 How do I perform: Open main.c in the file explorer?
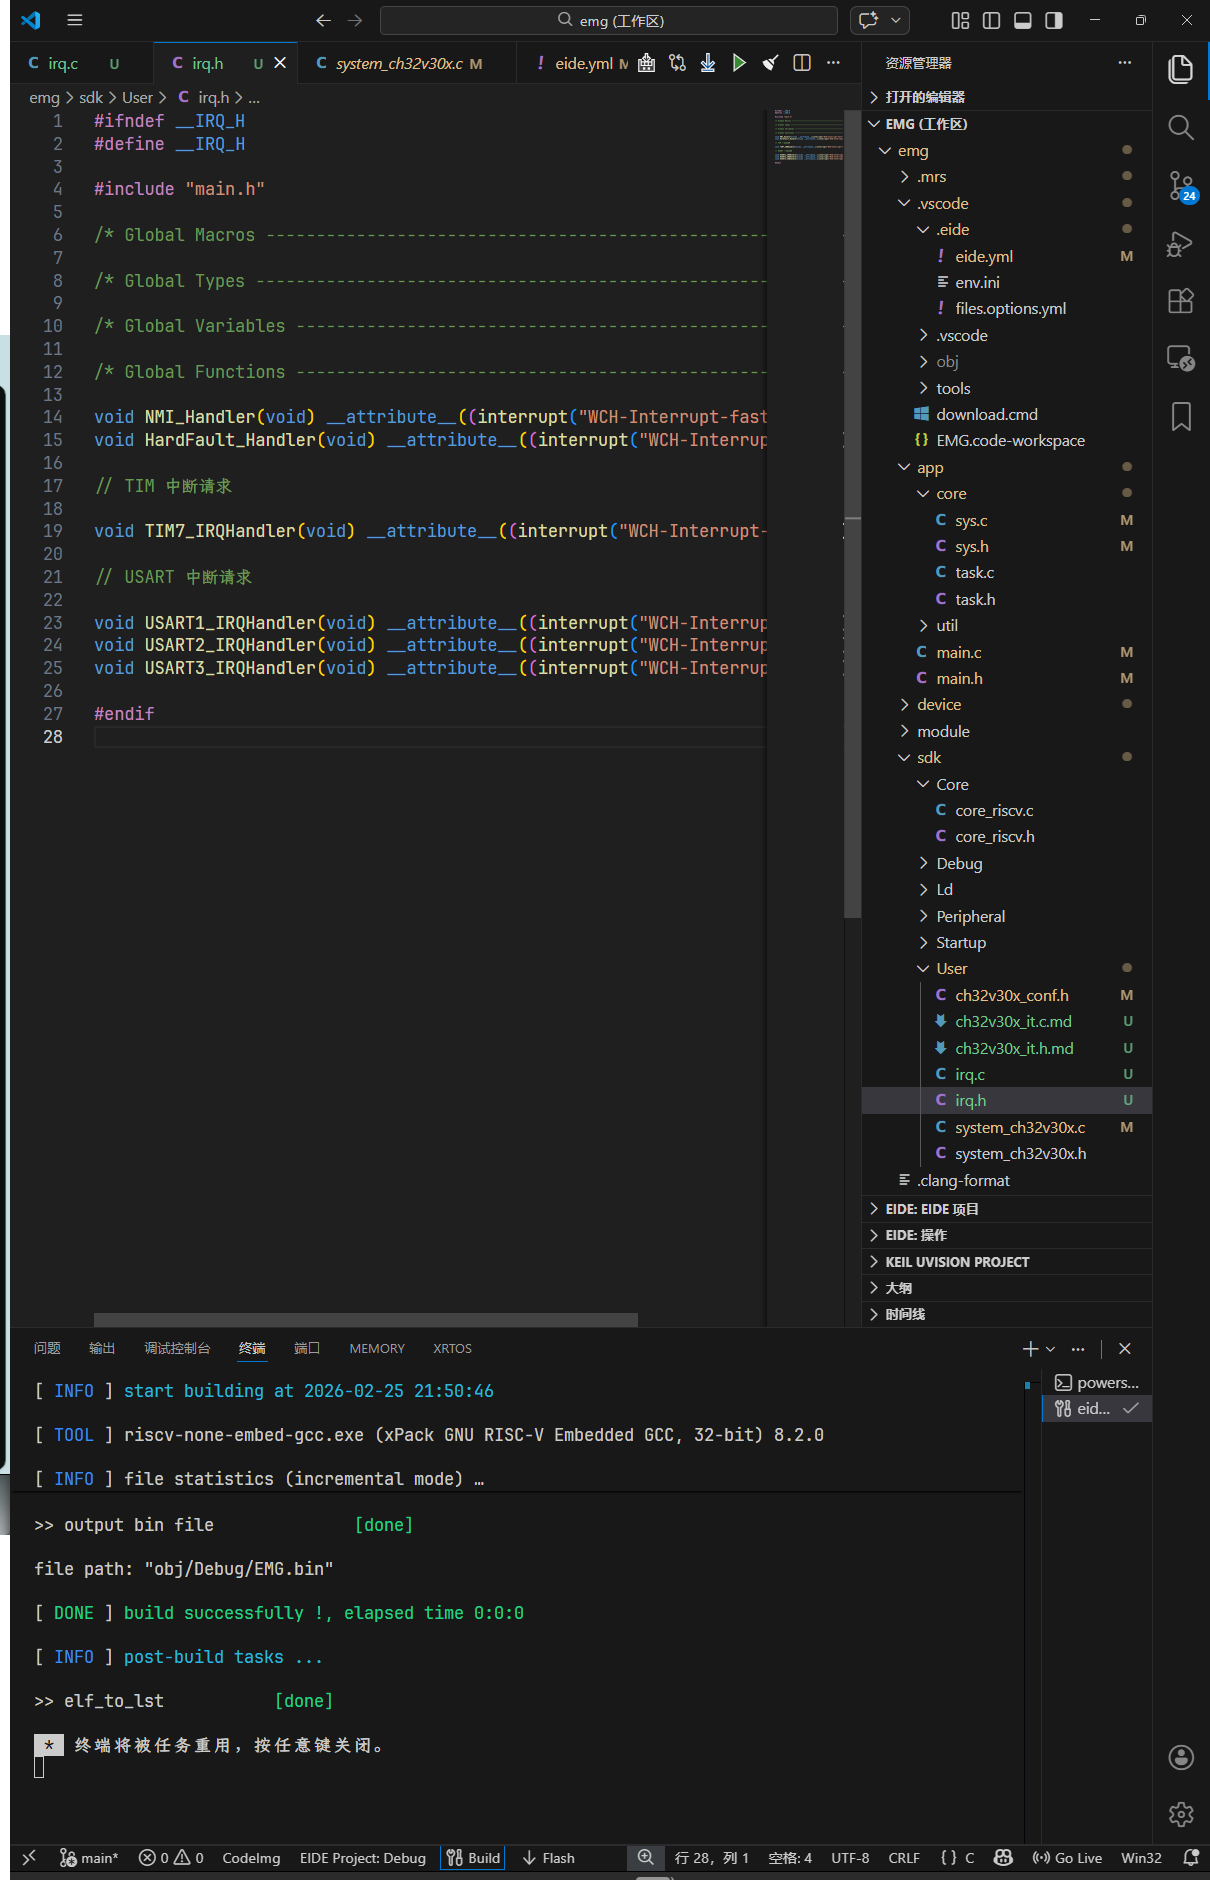(x=958, y=652)
